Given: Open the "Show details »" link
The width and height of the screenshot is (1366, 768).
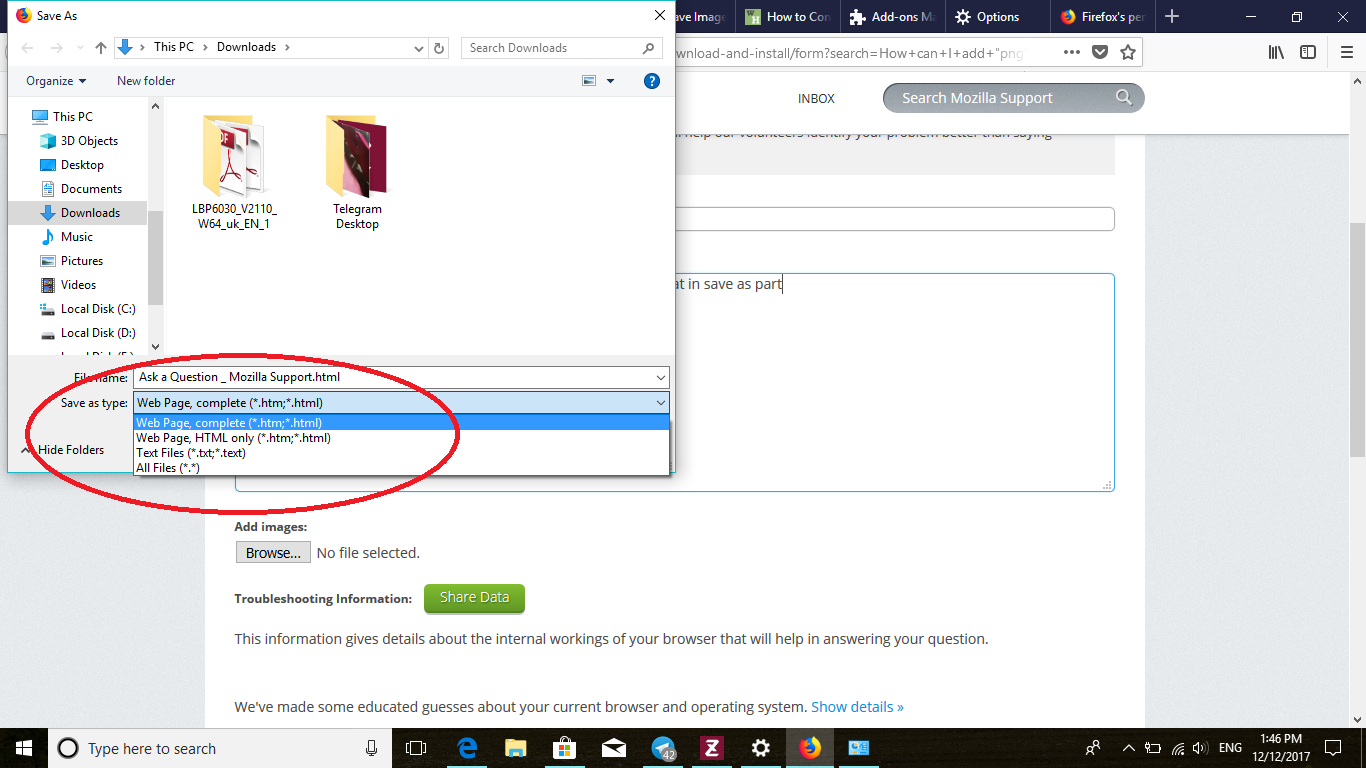Looking at the screenshot, I should (x=857, y=706).
